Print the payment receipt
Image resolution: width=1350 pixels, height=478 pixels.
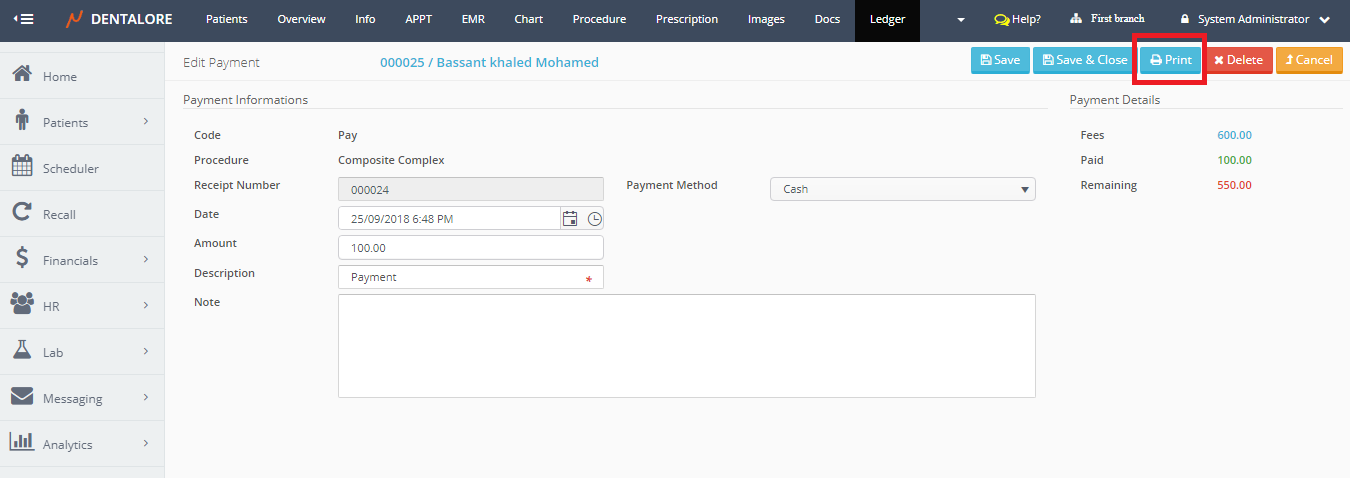[1170, 60]
